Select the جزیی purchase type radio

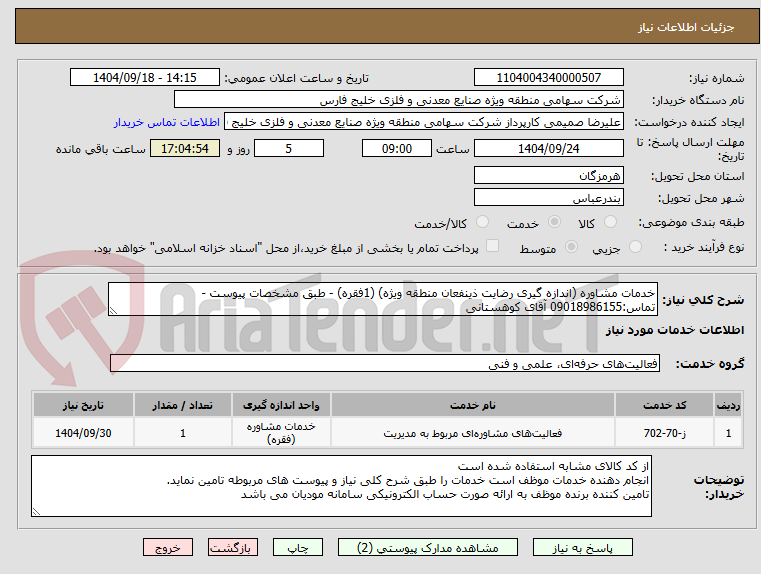[635, 247]
